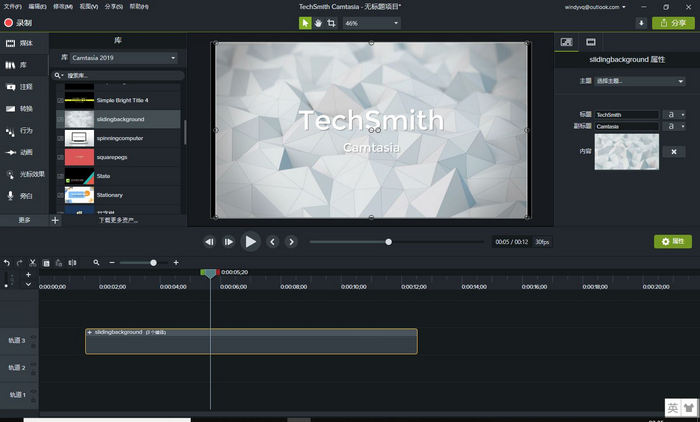Remove content image with the X button
700x422 pixels.
pyautogui.click(x=674, y=152)
